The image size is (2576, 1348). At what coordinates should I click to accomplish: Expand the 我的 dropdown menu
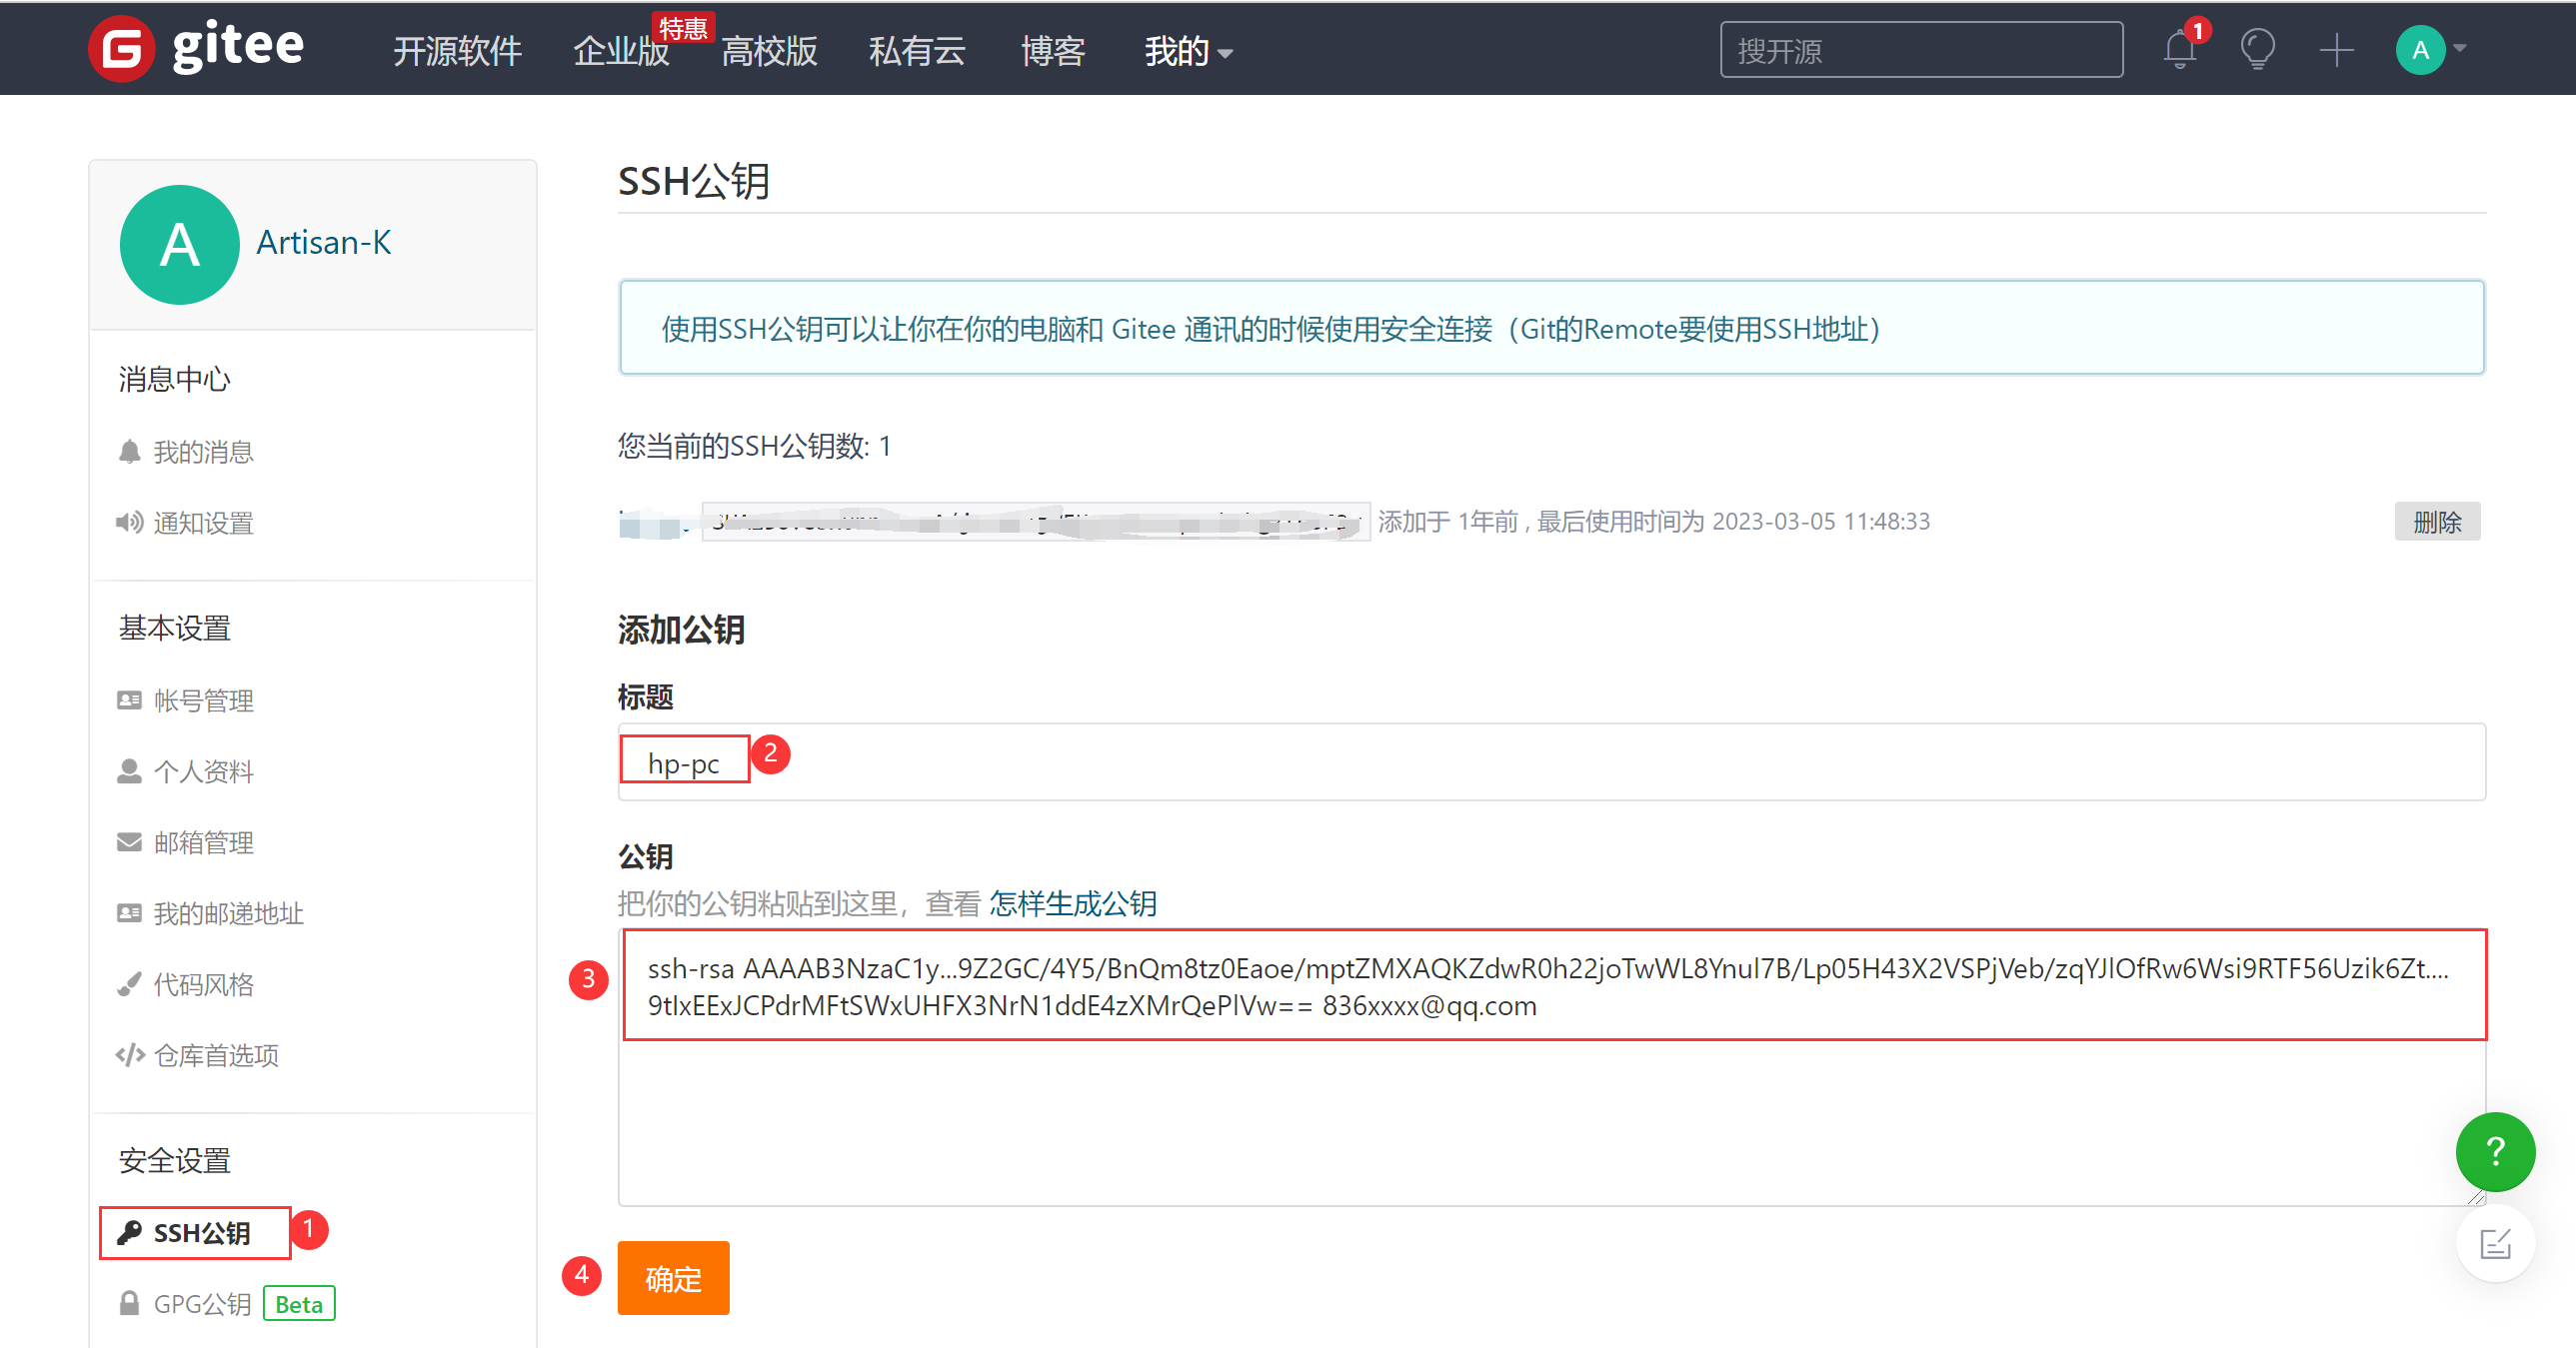pos(1188,51)
